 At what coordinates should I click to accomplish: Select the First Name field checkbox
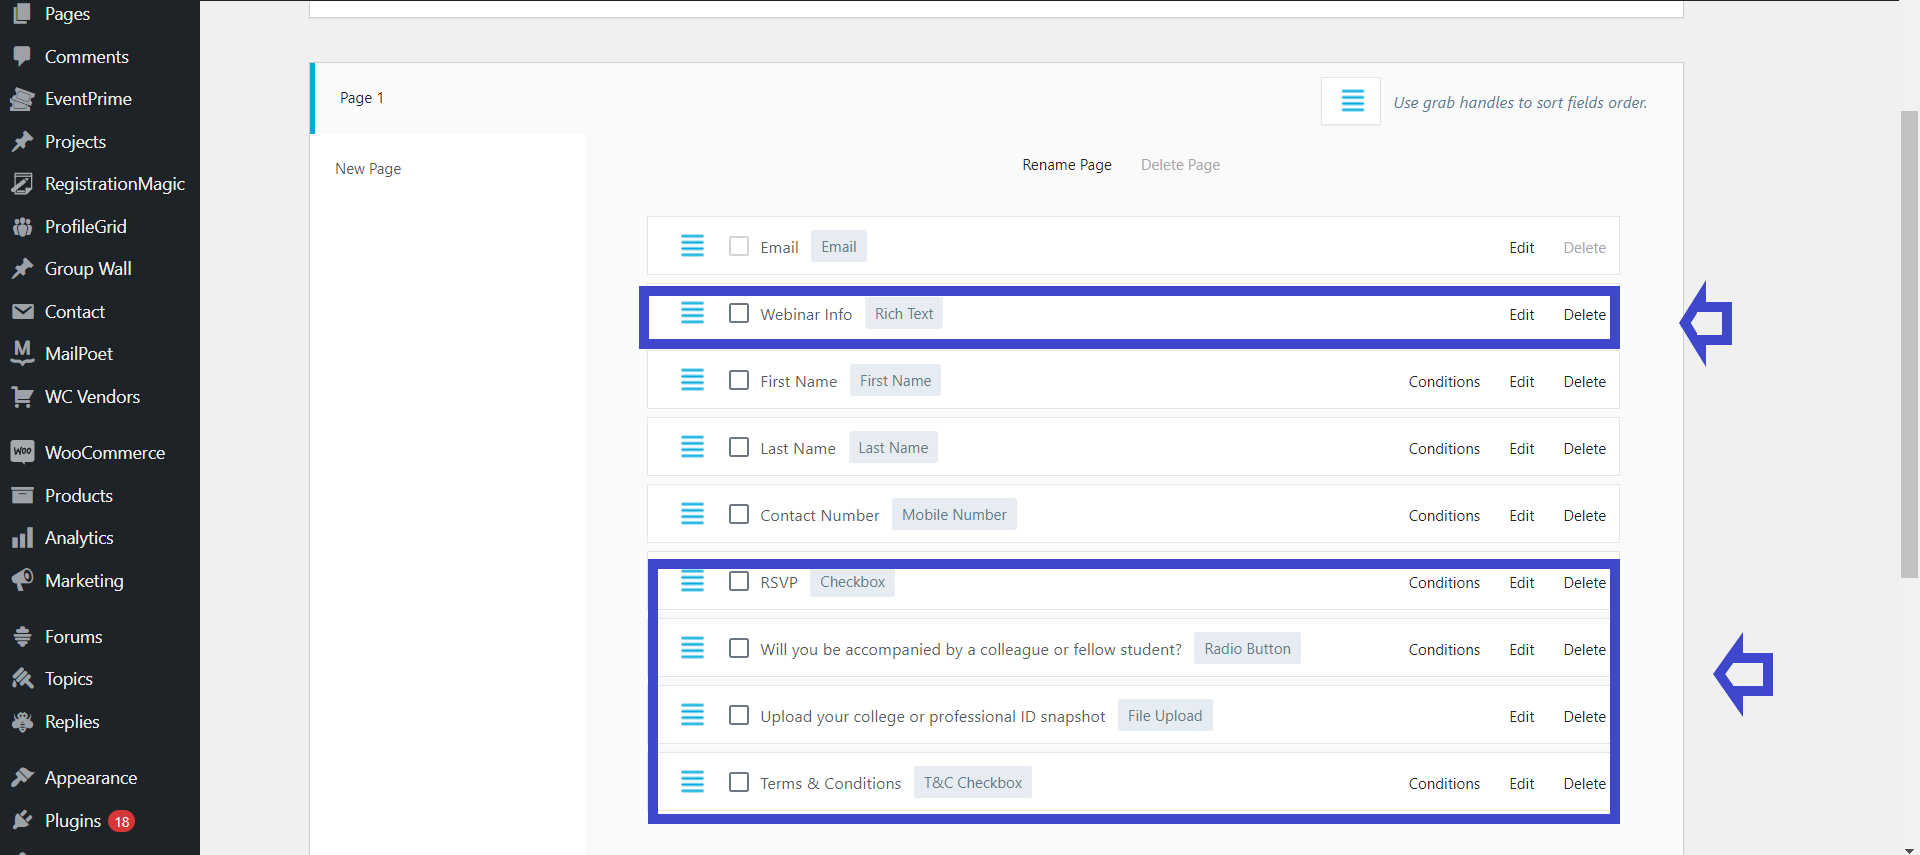coord(739,380)
